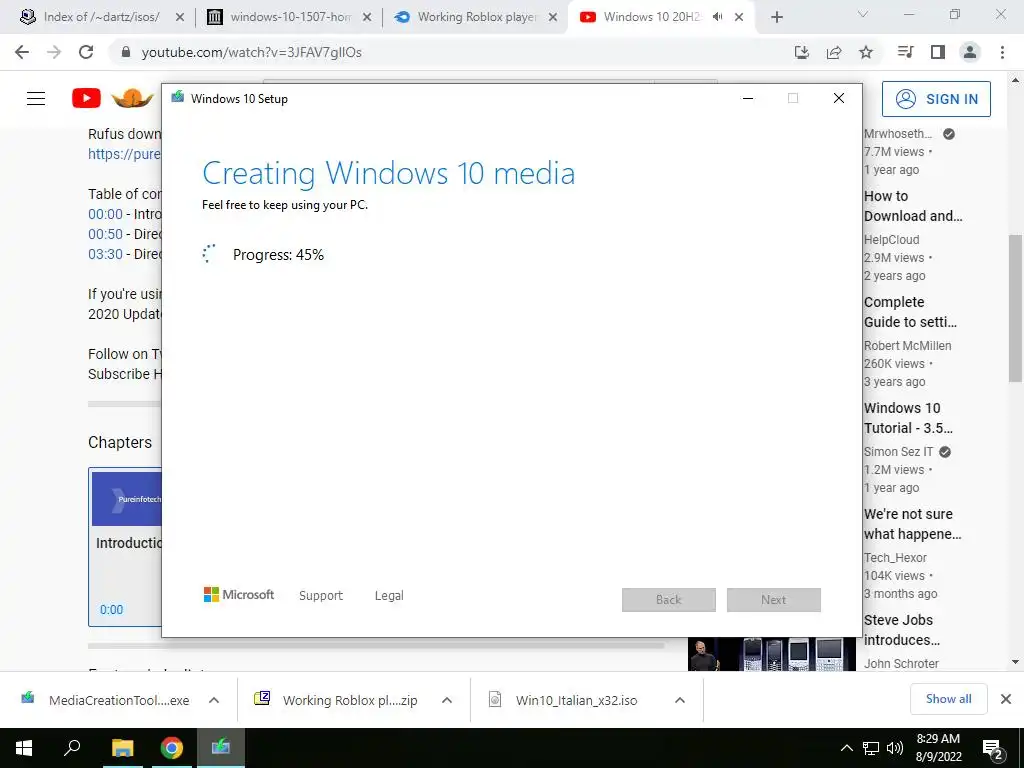Open a new browser tab
1024x768 pixels.
776,18
